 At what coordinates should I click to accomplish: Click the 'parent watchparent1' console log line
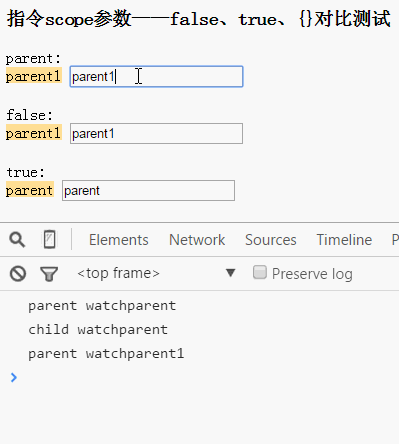(106, 353)
